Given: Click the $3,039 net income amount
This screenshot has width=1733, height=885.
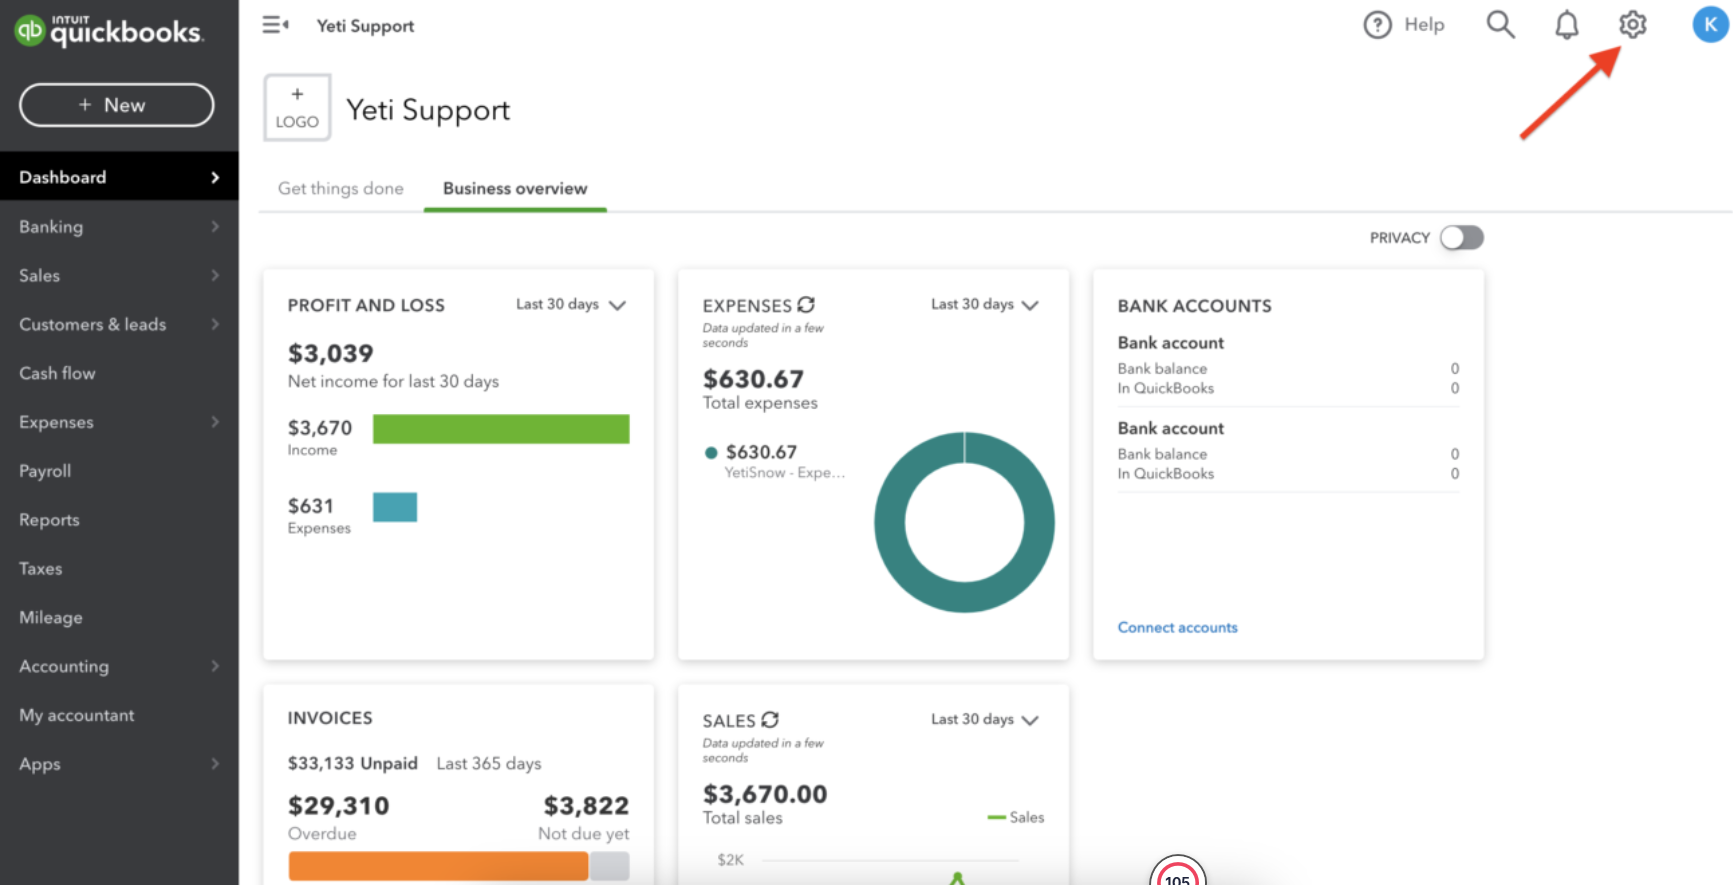Looking at the screenshot, I should (x=330, y=353).
